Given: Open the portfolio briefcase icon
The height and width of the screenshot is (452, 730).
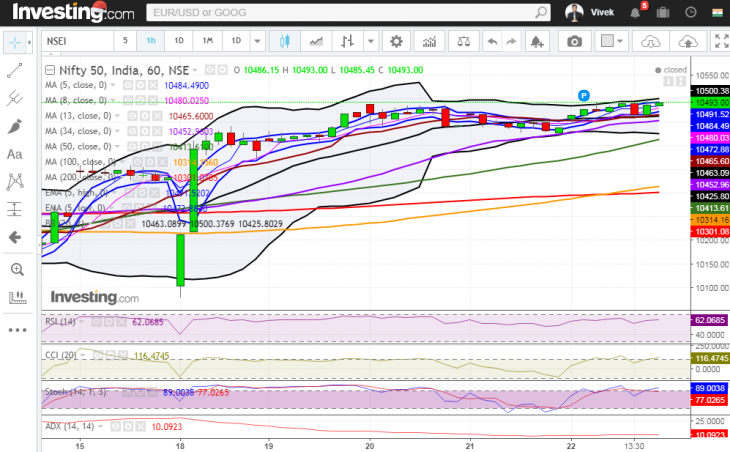Looking at the screenshot, I should point(663,13).
